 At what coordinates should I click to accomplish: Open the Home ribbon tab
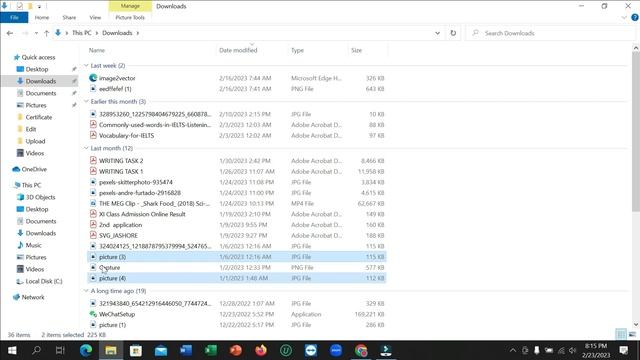42,18
